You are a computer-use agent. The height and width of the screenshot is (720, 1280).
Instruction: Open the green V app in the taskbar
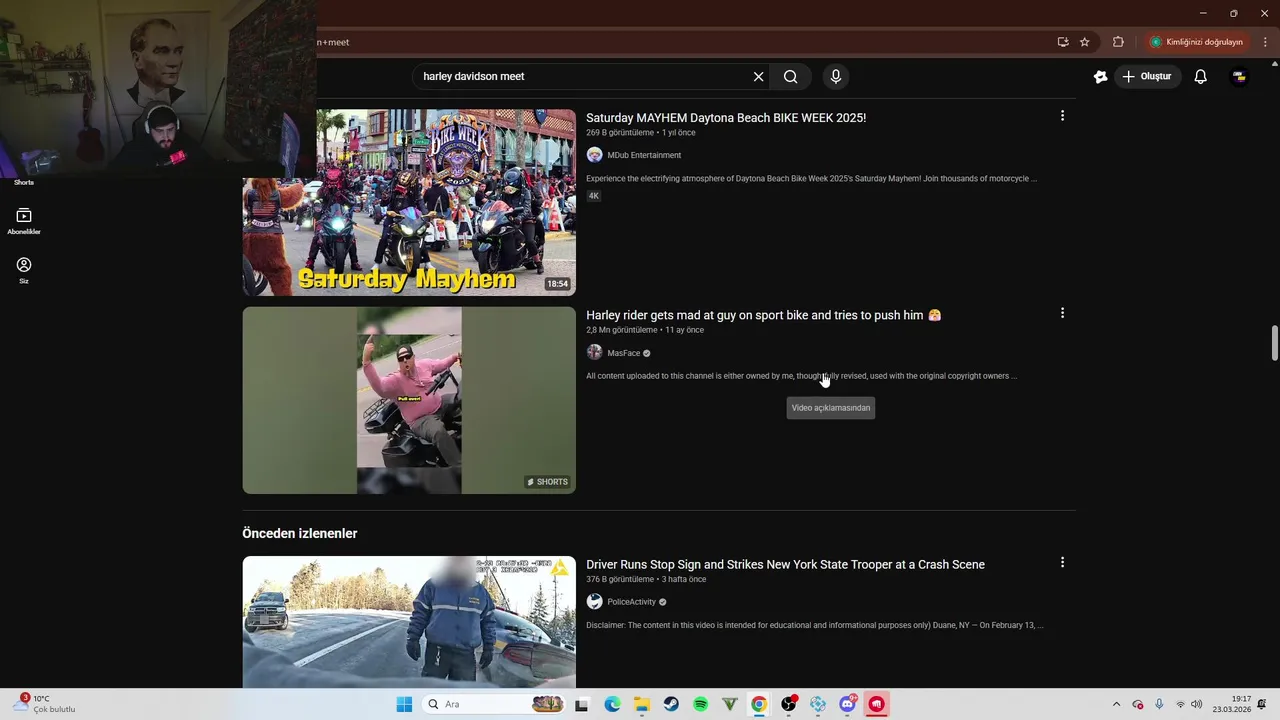tap(730, 704)
